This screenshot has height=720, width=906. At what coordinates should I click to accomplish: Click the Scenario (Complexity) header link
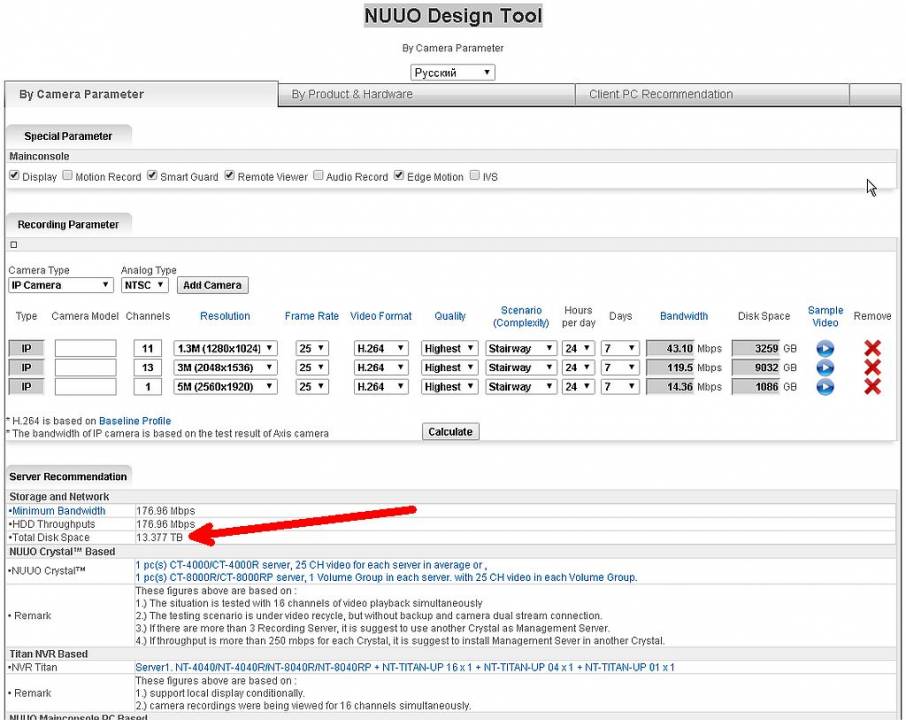point(521,317)
